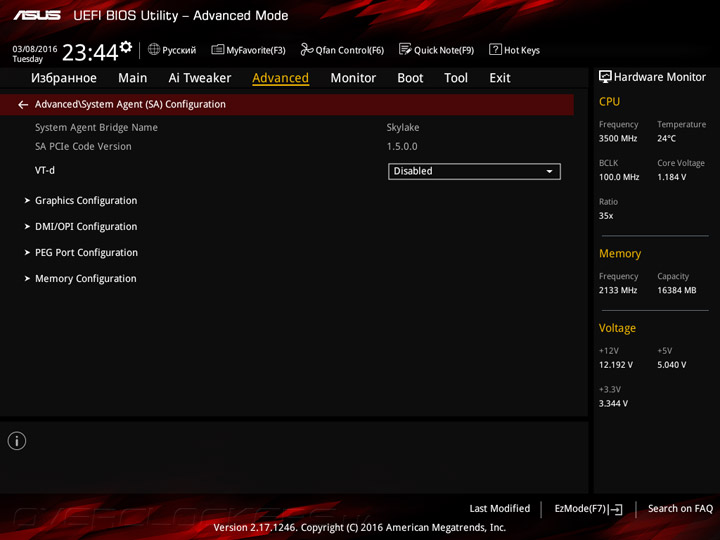The height and width of the screenshot is (540, 720).
Task: Click Search on FAQ link
Action: [680, 508]
